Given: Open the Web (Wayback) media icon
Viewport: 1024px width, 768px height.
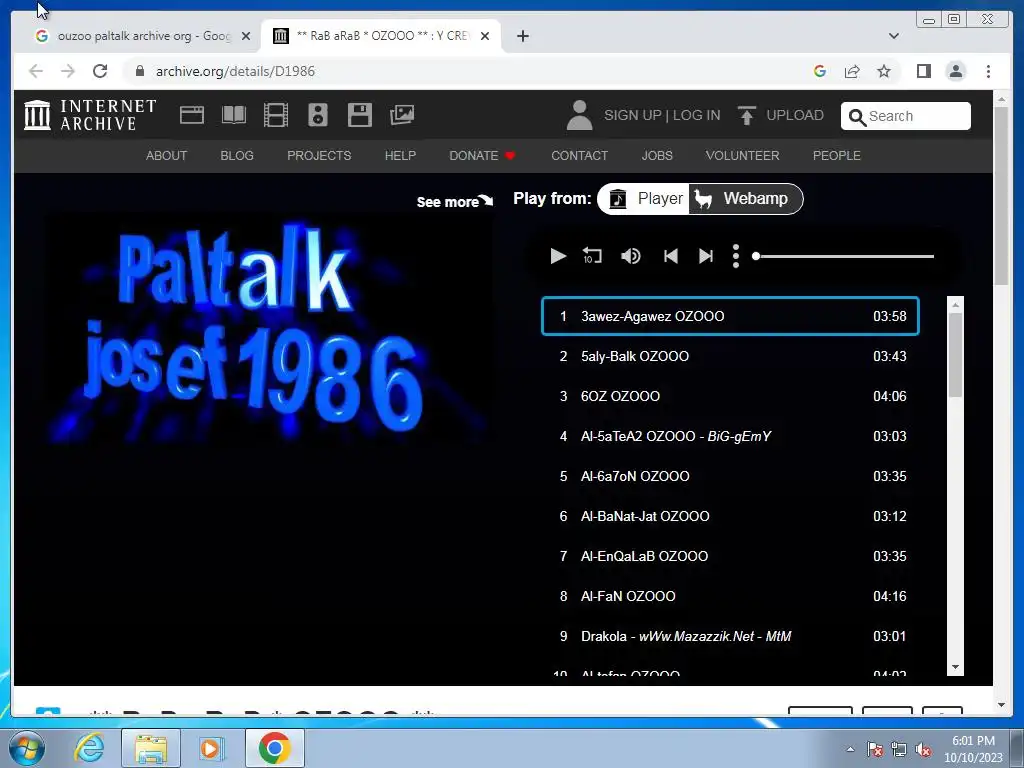Looking at the screenshot, I should coord(192,115).
